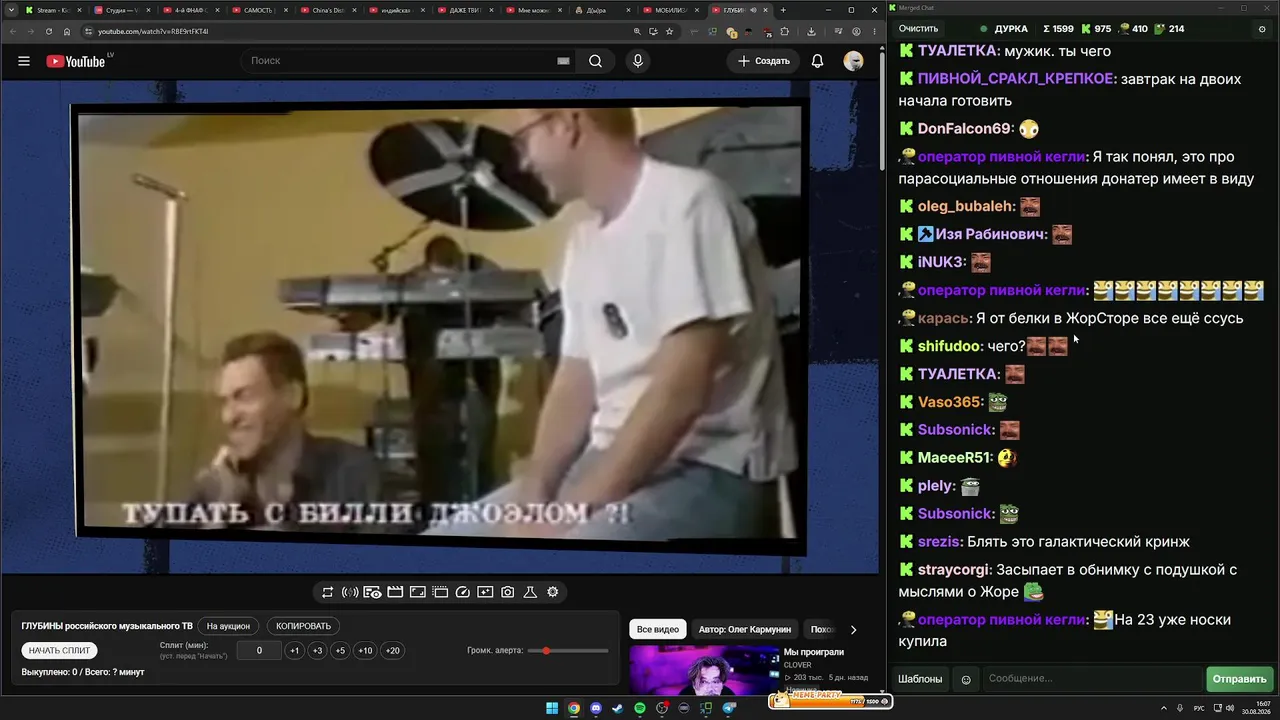
Task: Click the clapperboard icon under the video
Action: point(395,592)
